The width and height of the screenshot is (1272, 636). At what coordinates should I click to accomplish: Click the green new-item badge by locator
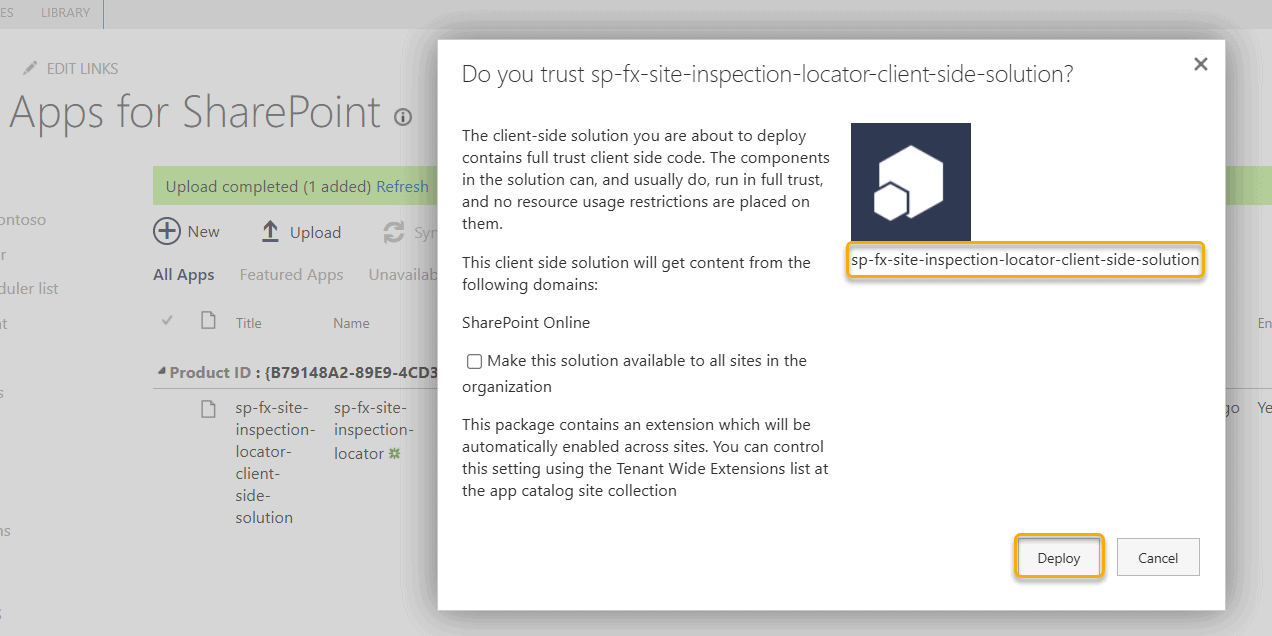pyautogui.click(x=394, y=454)
